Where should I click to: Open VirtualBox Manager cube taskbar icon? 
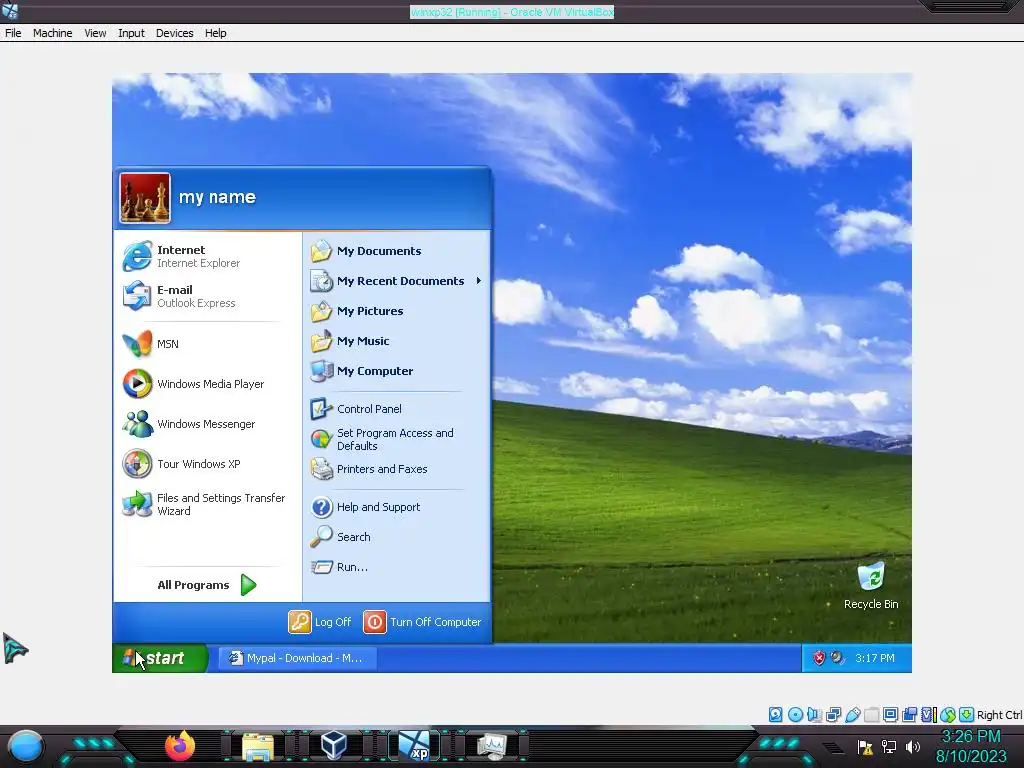click(x=334, y=746)
